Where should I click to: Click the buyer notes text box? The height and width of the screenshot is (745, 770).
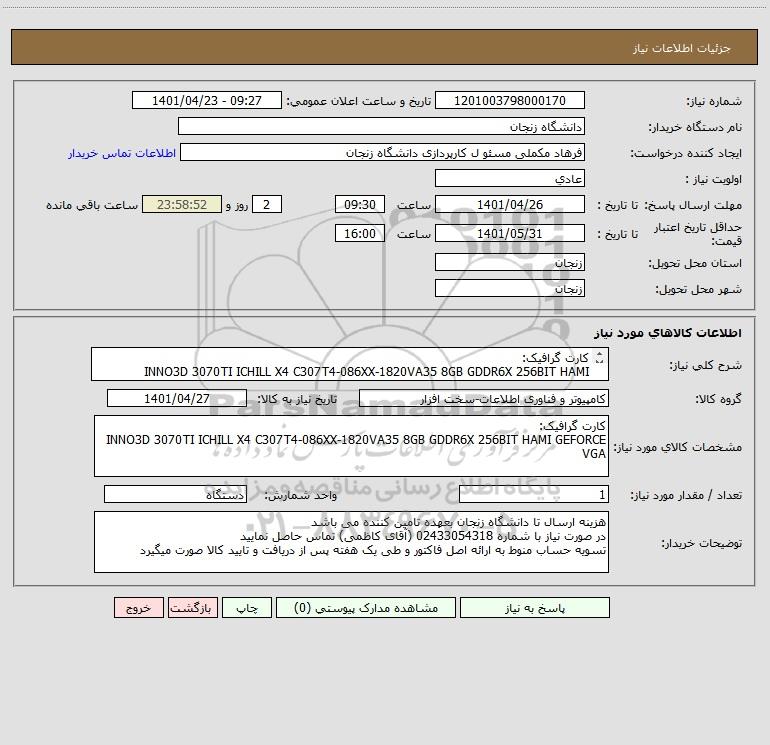coord(351,542)
